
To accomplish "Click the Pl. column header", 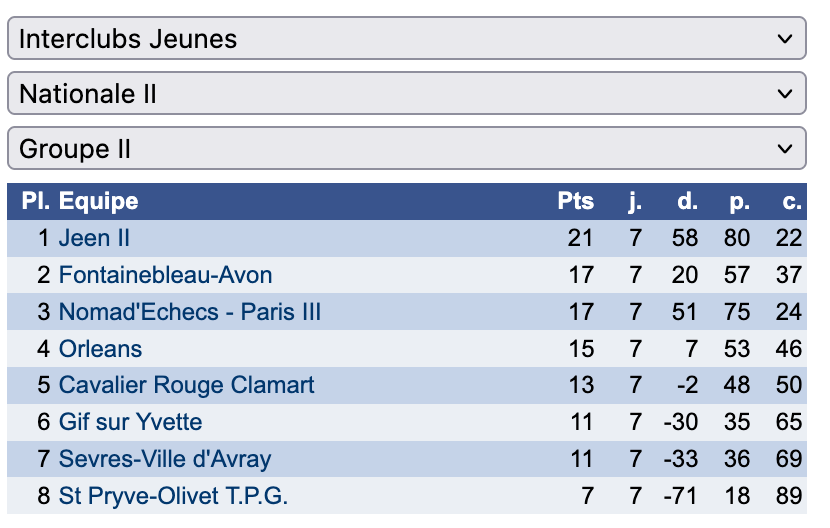I will (35, 201).
